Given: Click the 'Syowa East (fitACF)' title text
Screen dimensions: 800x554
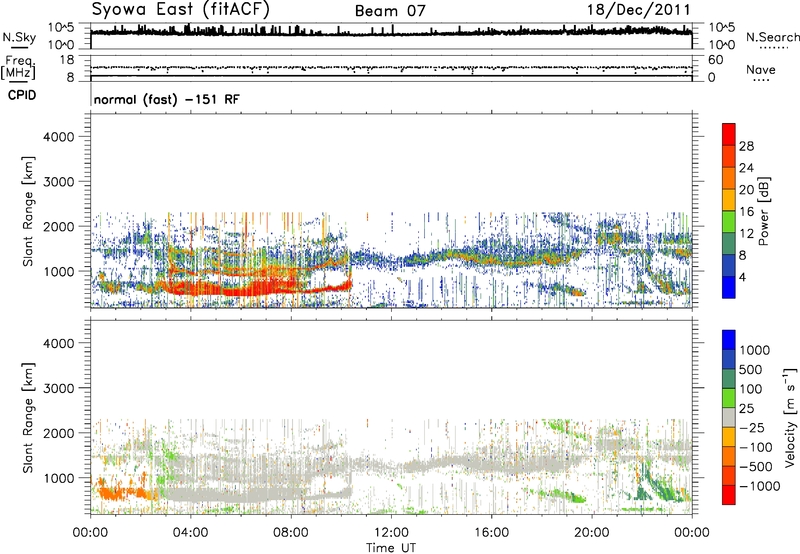Looking at the screenshot, I should pyautogui.click(x=181, y=9).
